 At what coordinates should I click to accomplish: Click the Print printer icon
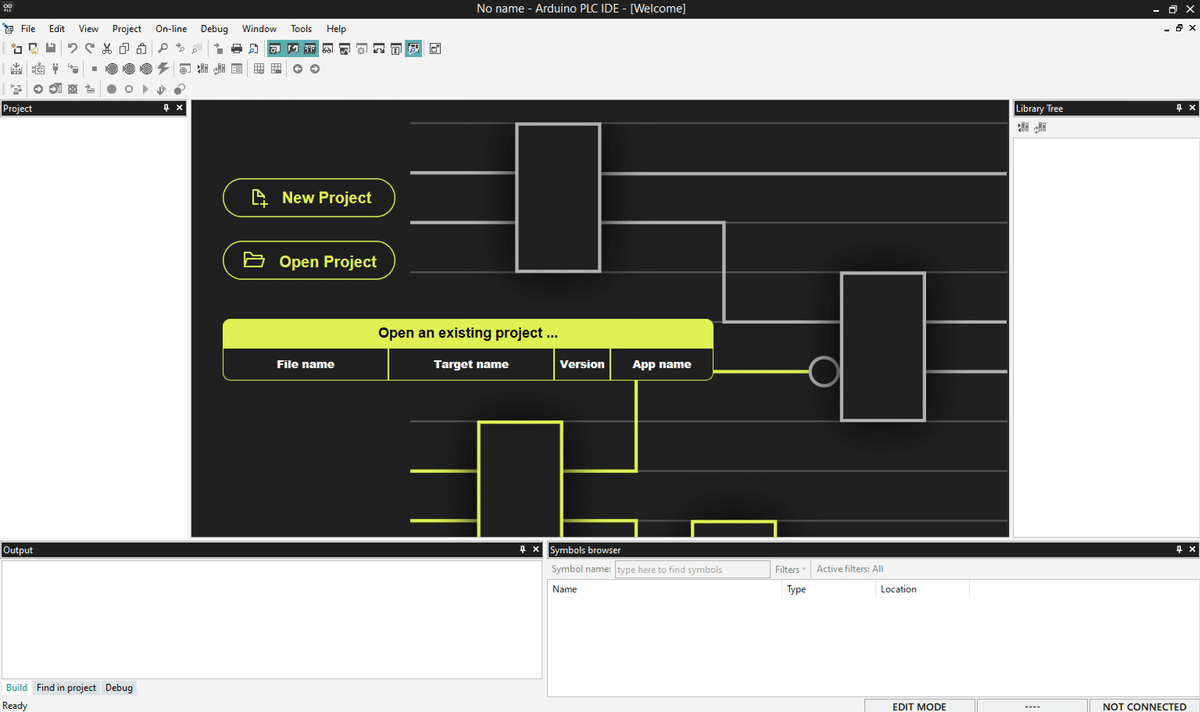point(236,48)
